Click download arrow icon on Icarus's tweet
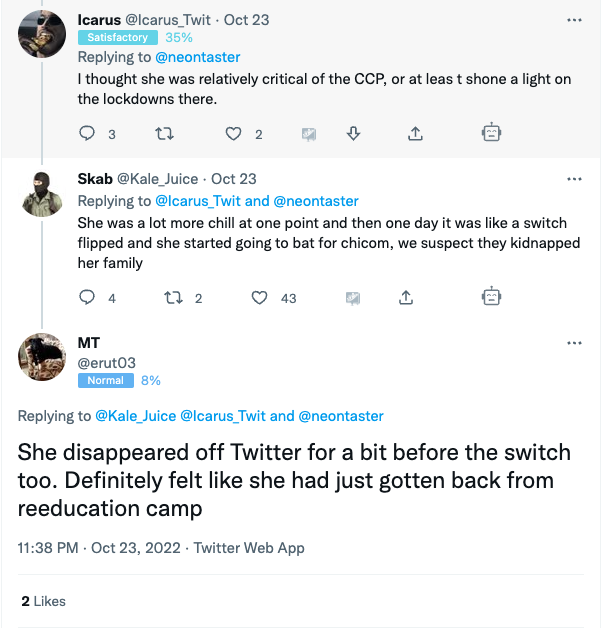The height and width of the screenshot is (628, 602). click(x=353, y=133)
